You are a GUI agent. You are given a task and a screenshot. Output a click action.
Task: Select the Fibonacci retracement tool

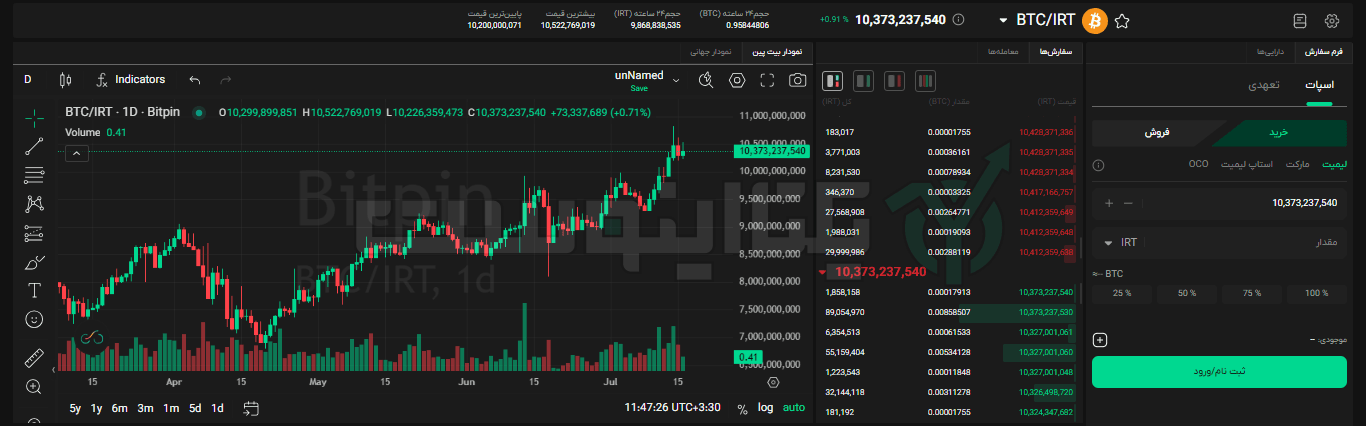click(34, 175)
